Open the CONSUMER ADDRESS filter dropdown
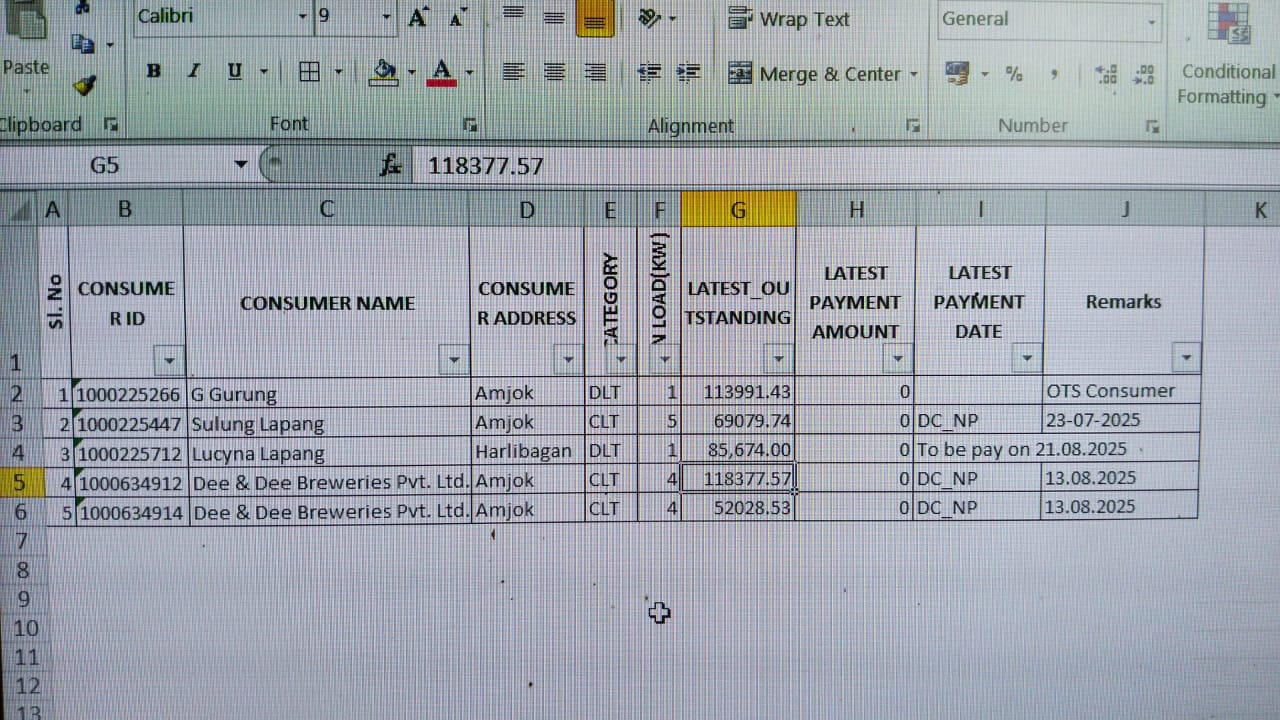The image size is (1280, 720). (x=569, y=359)
